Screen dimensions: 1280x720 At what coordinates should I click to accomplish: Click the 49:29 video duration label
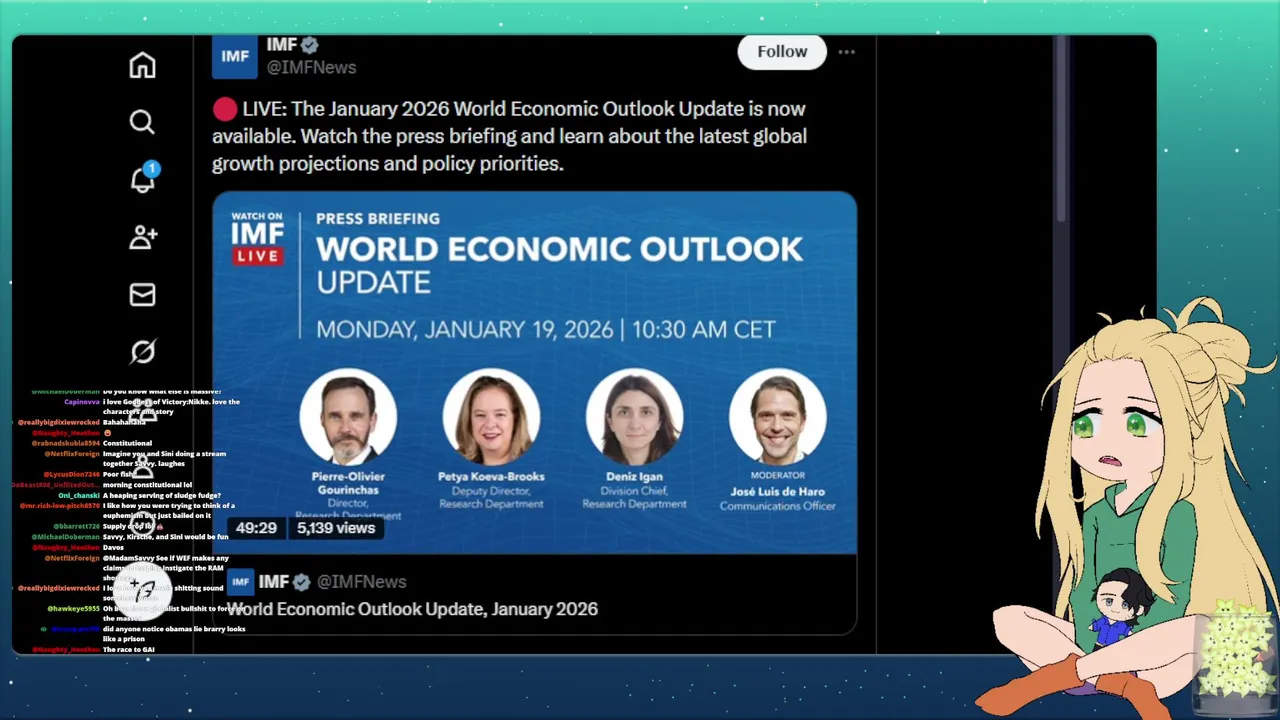pos(256,528)
